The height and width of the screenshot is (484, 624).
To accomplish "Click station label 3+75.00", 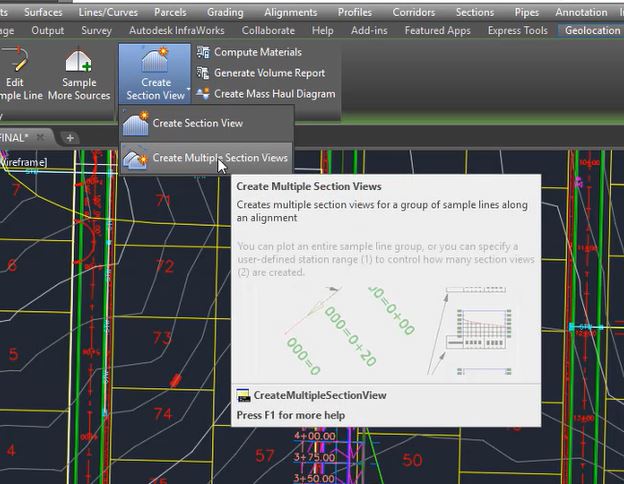I will click(314, 457).
